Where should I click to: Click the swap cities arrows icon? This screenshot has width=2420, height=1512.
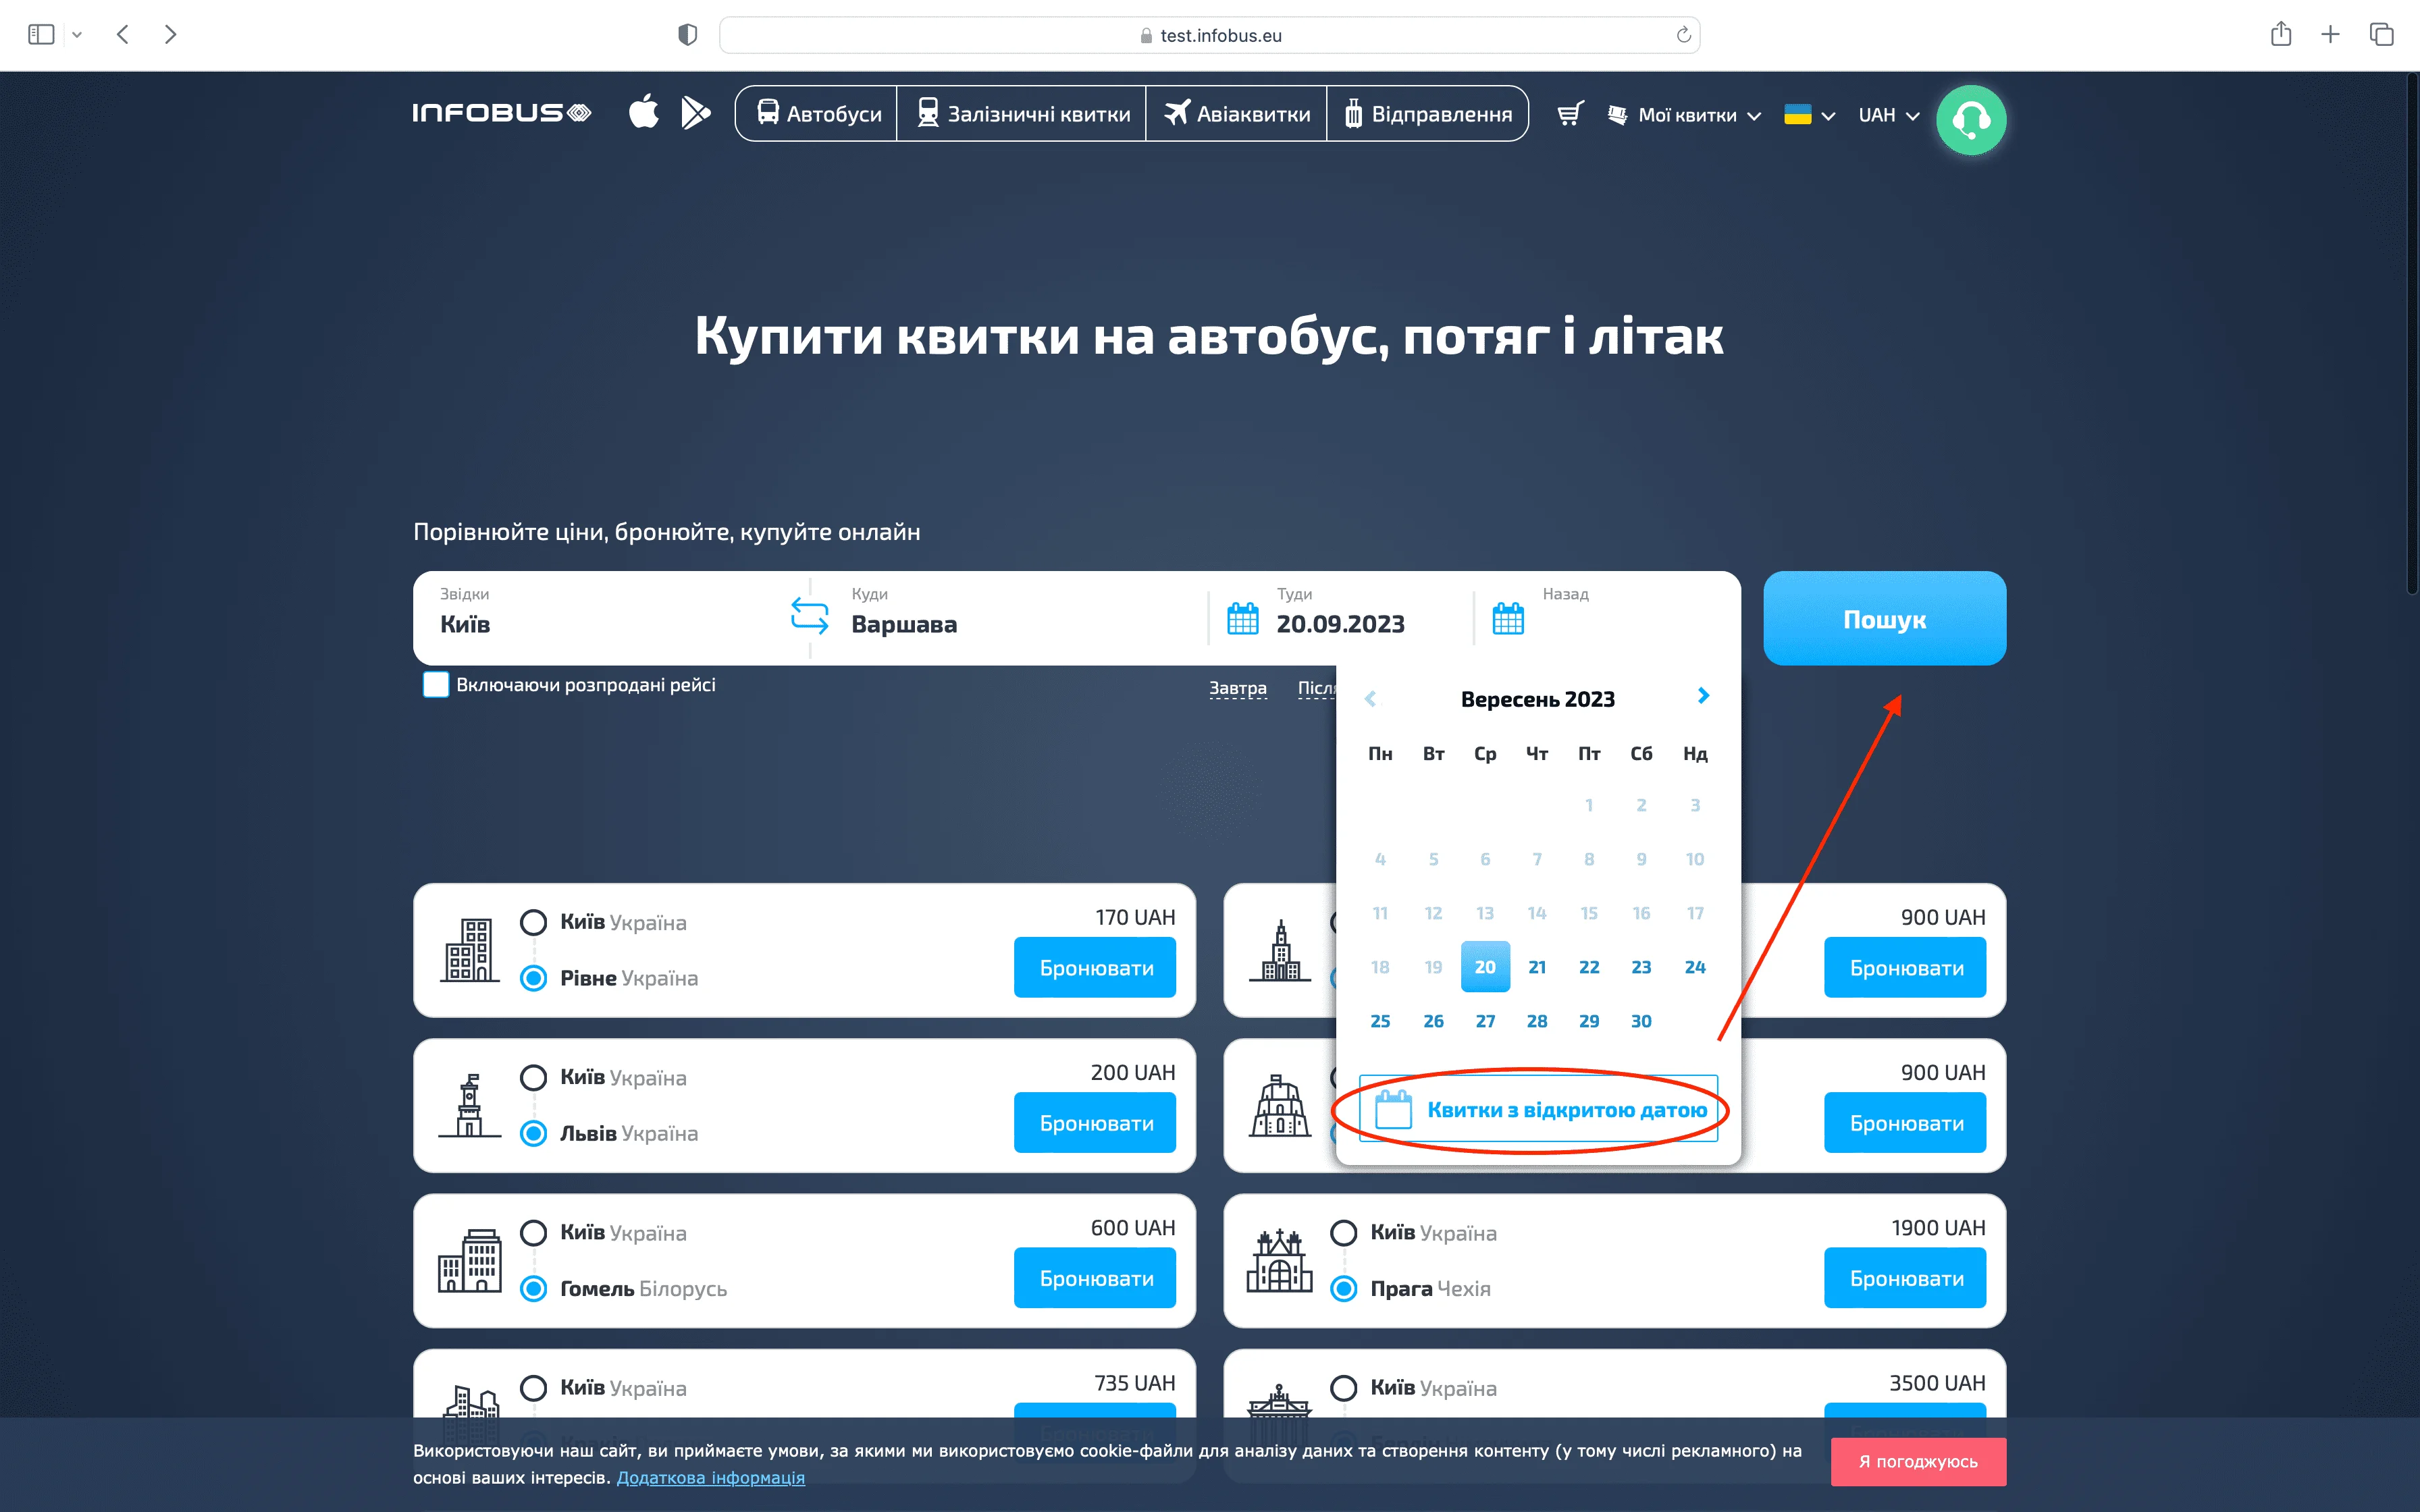point(809,616)
